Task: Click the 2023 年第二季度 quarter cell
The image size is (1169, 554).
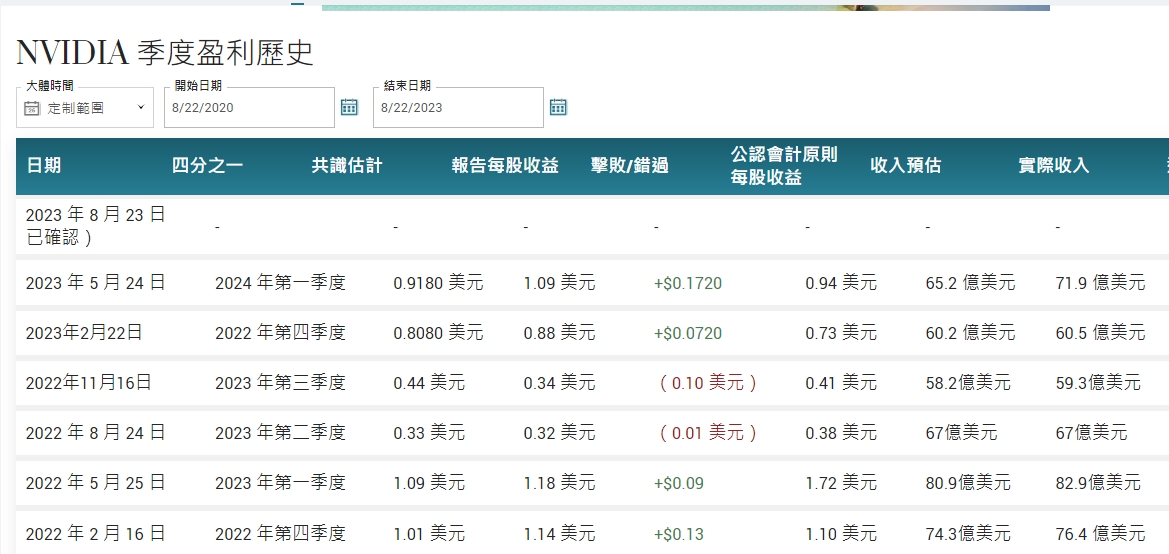Action: click(280, 433)
